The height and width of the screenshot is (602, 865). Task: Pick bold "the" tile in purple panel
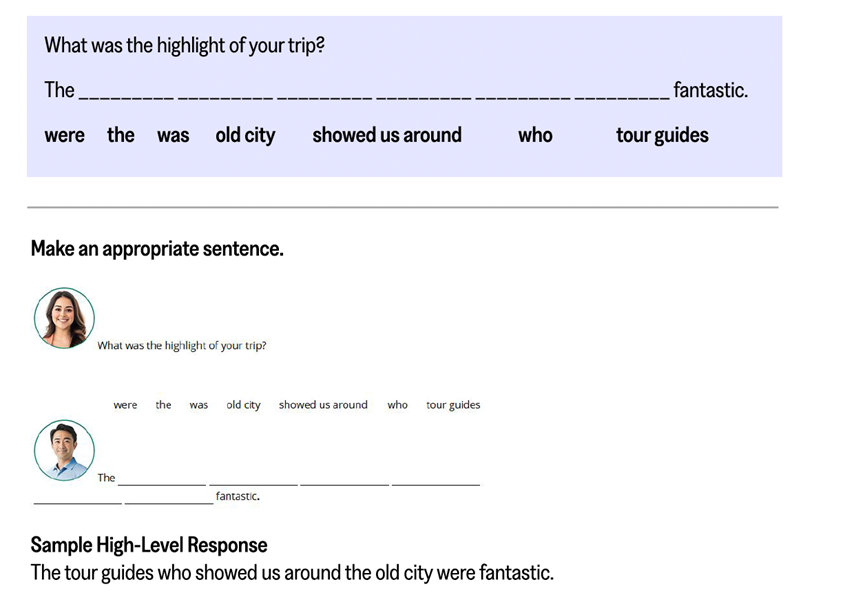tap(121, 135)
